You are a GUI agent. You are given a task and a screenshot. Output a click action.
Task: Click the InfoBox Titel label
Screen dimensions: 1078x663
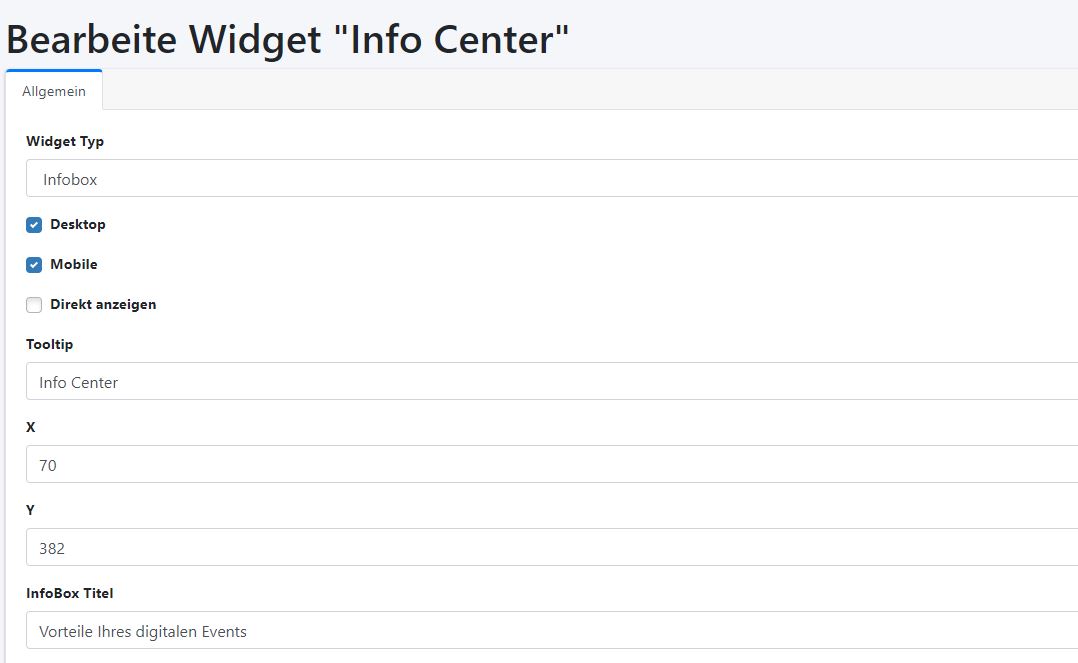tap(70, 593)
